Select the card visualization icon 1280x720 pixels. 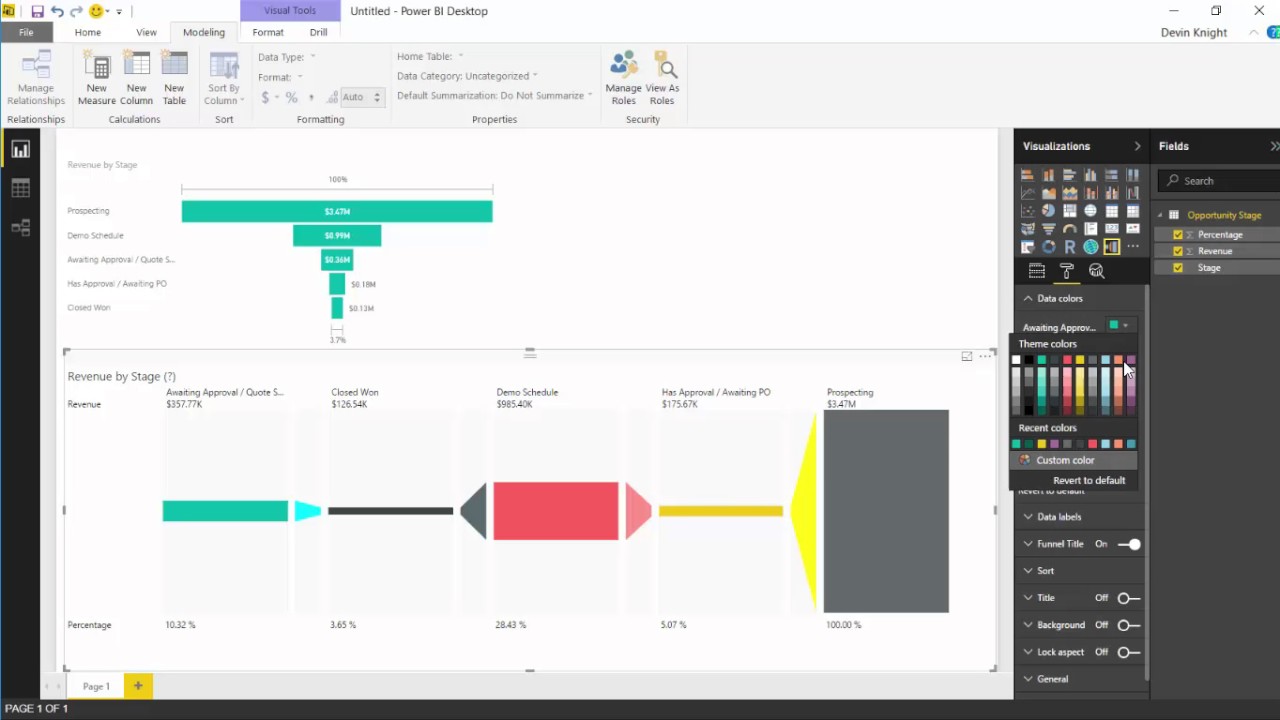(1111, 229)
